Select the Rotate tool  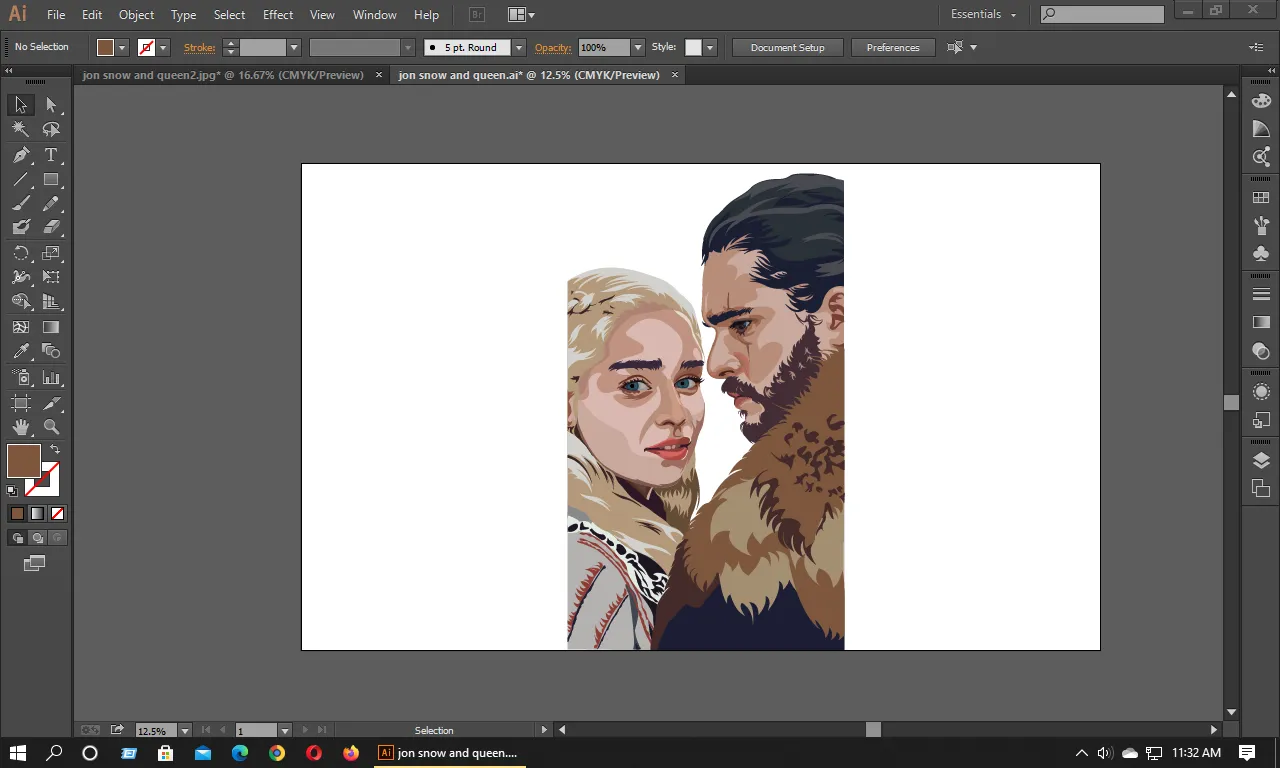click(x=21, y=253)
